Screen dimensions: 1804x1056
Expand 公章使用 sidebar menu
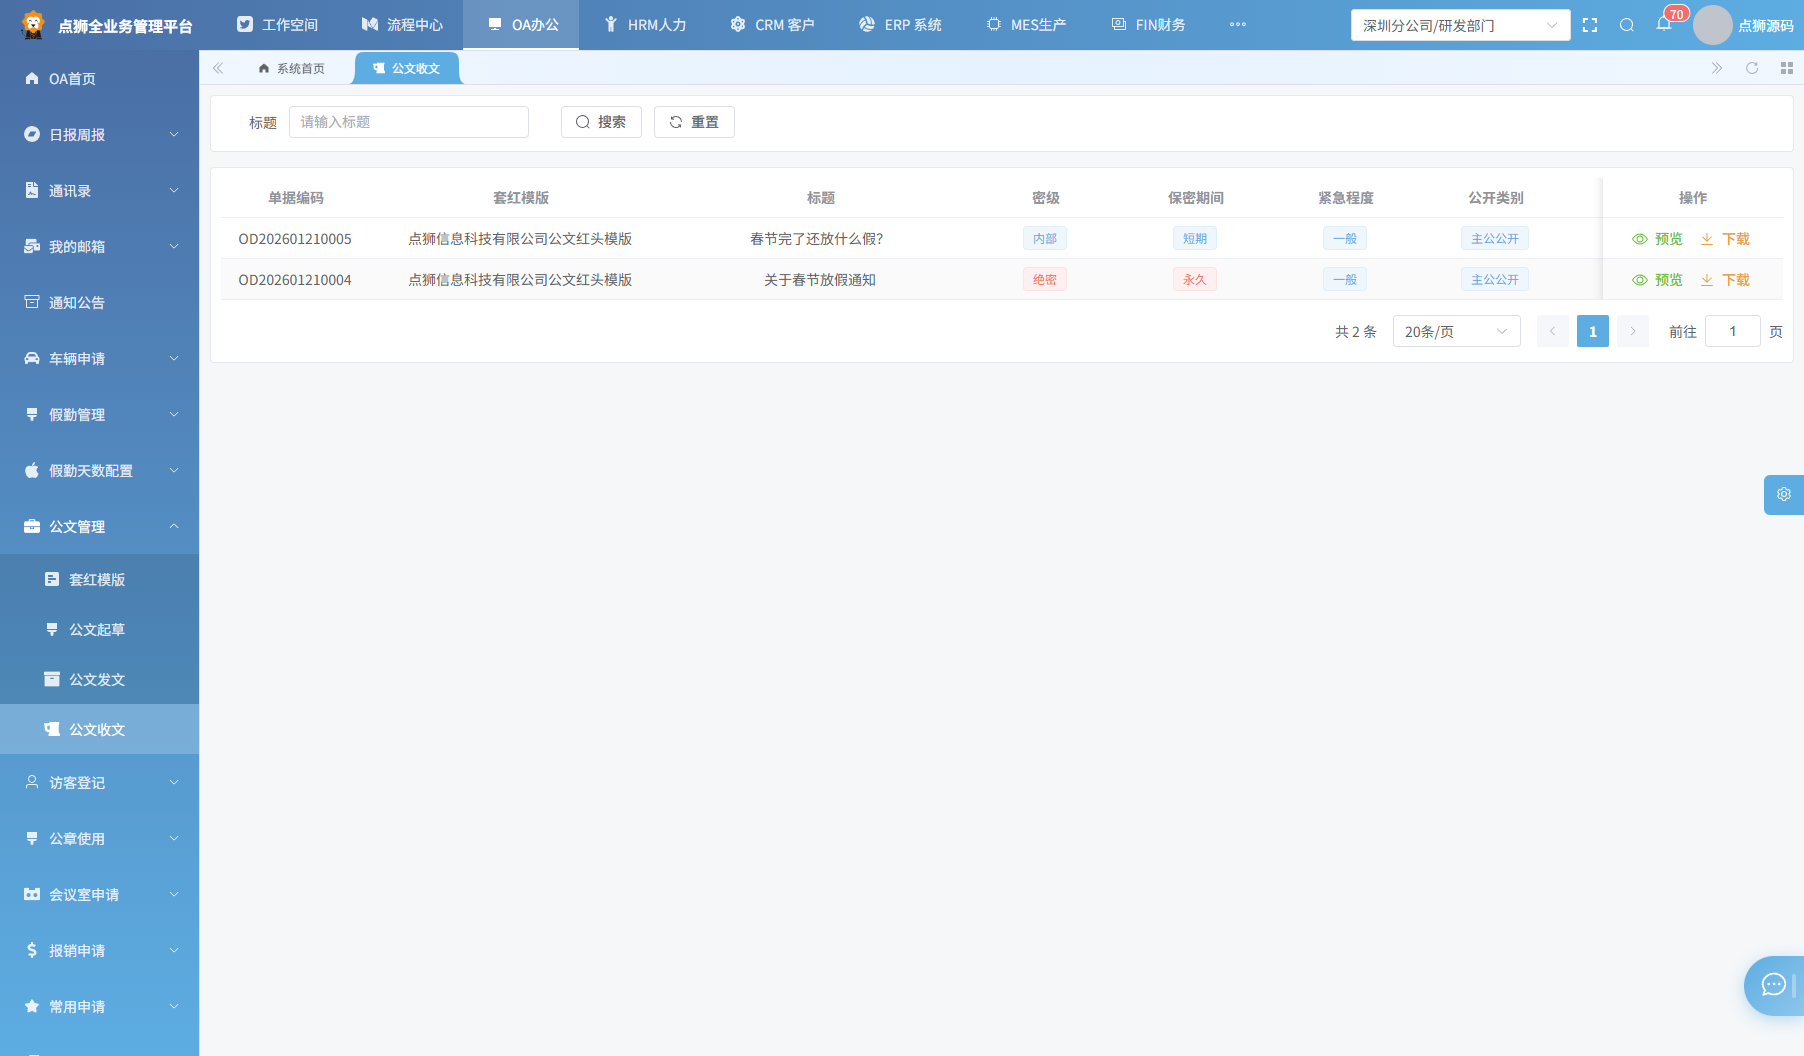click(x=99, y=838)
